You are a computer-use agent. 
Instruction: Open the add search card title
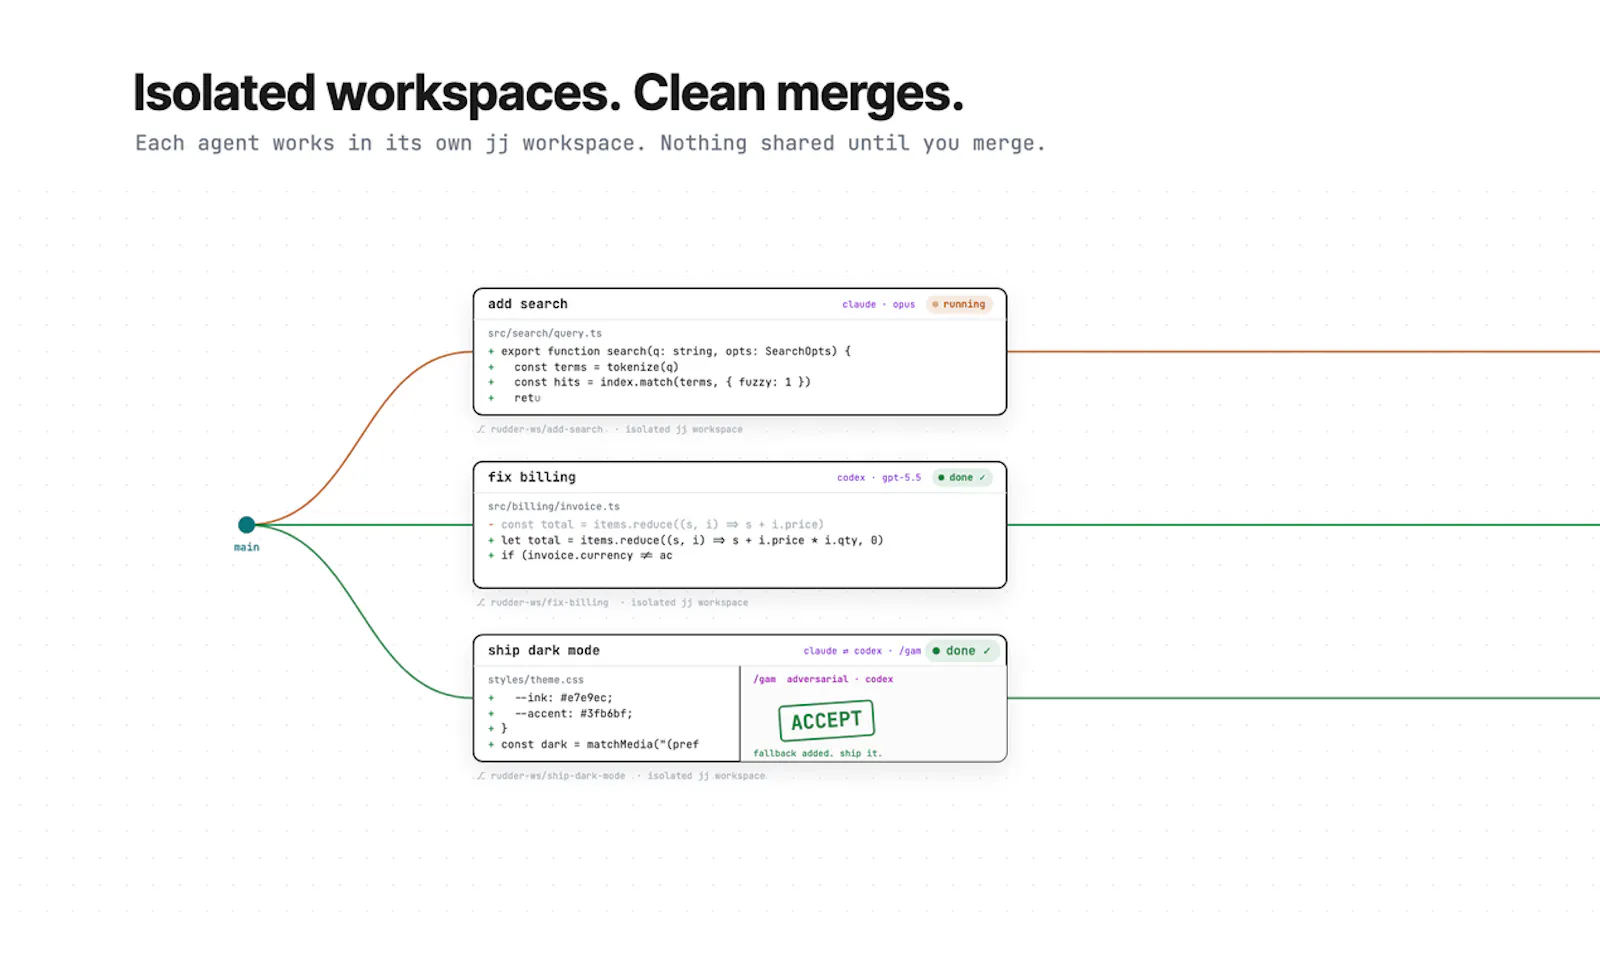click(x=527, y=304)
